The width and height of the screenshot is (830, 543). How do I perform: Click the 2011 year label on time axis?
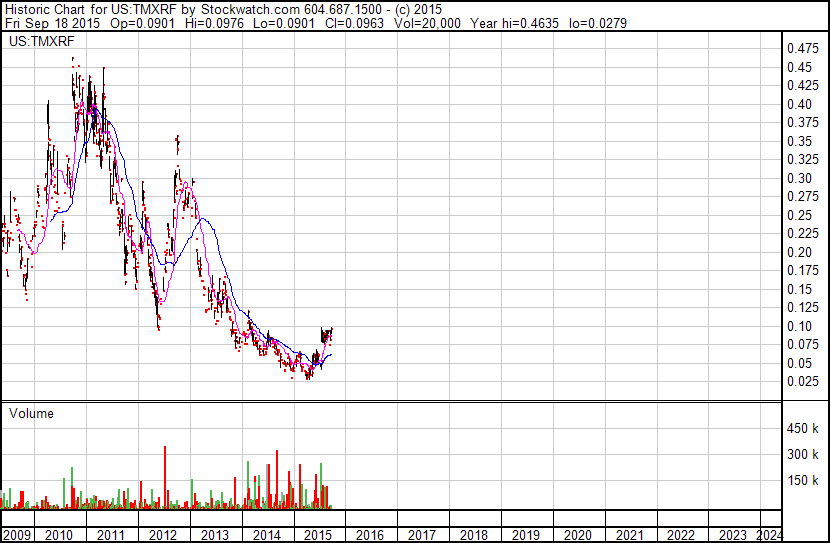111,535
